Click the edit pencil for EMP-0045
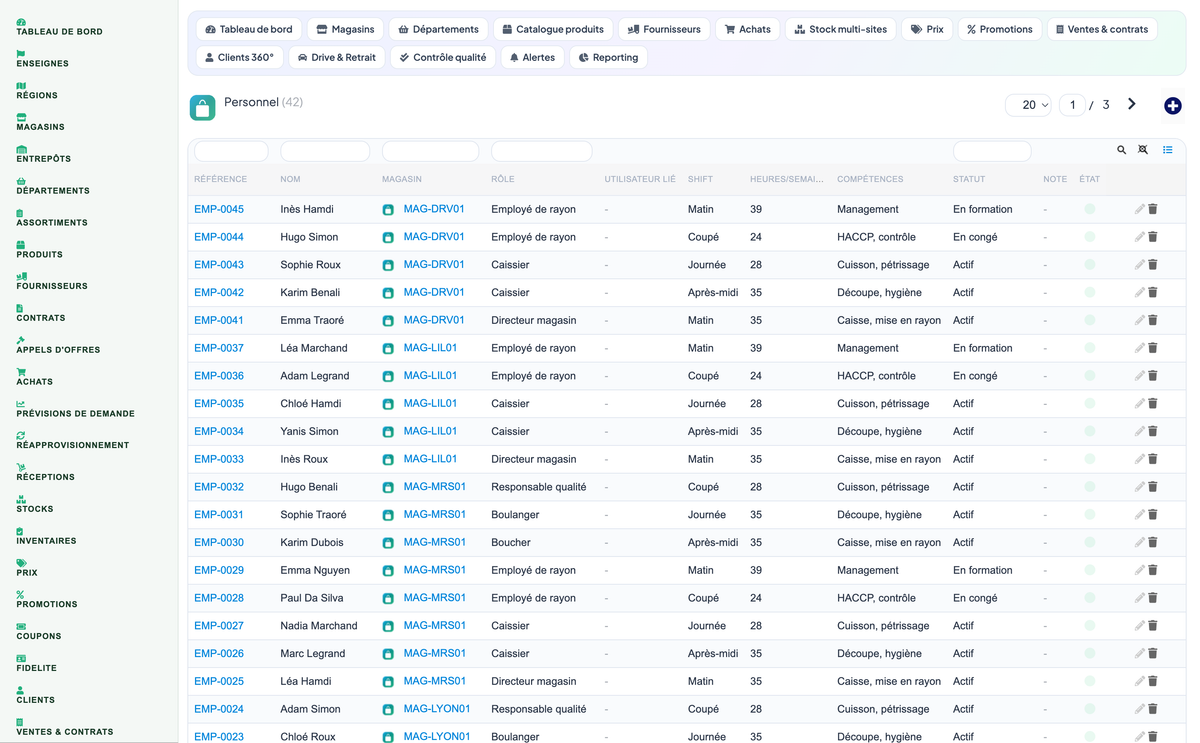 tap(1139, 209)
